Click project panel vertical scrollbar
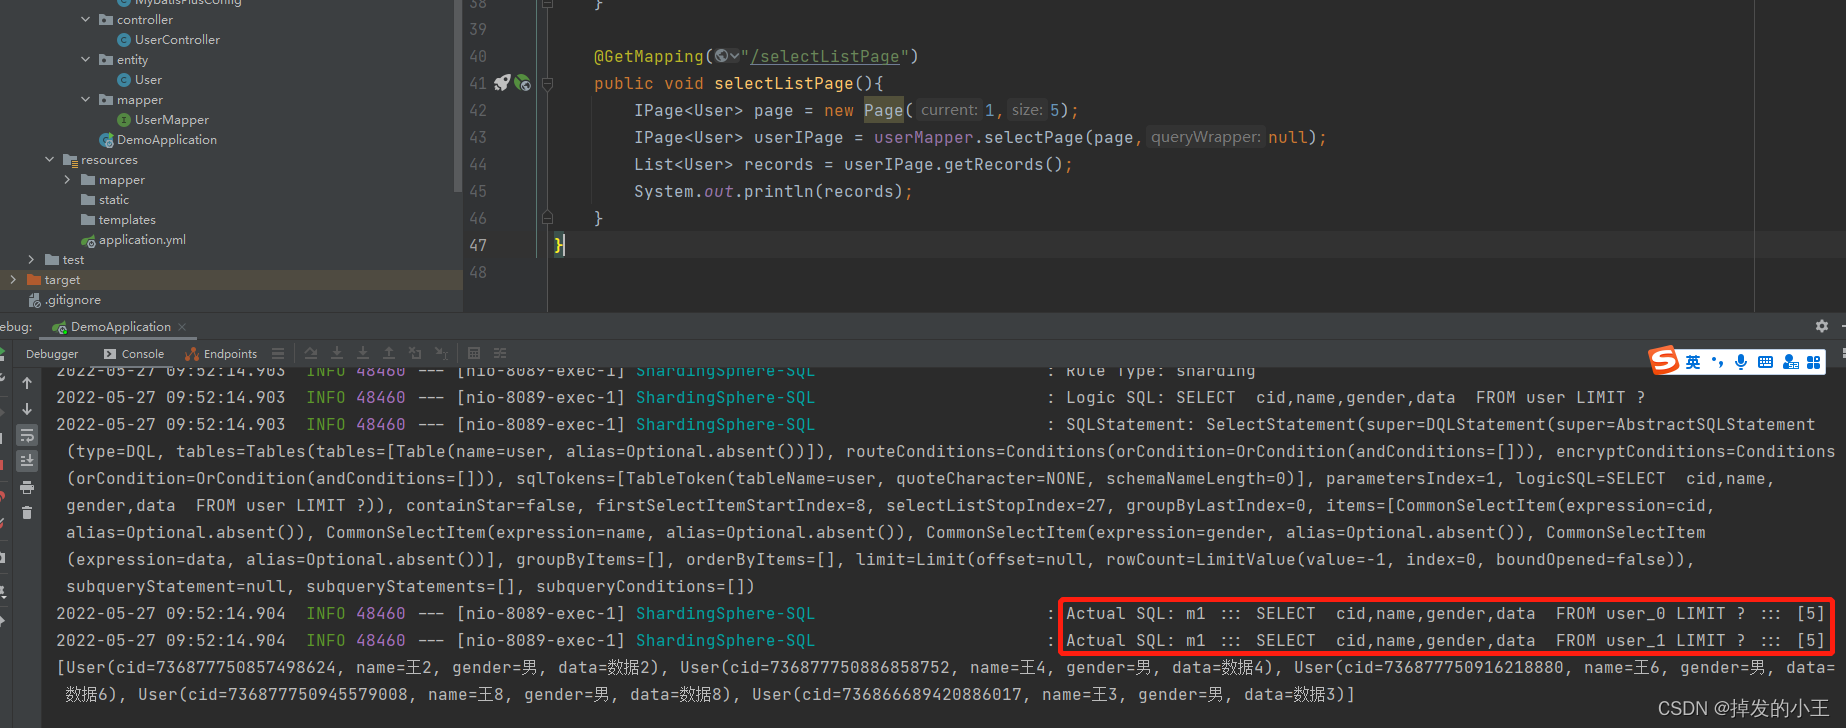 [458, 95]
